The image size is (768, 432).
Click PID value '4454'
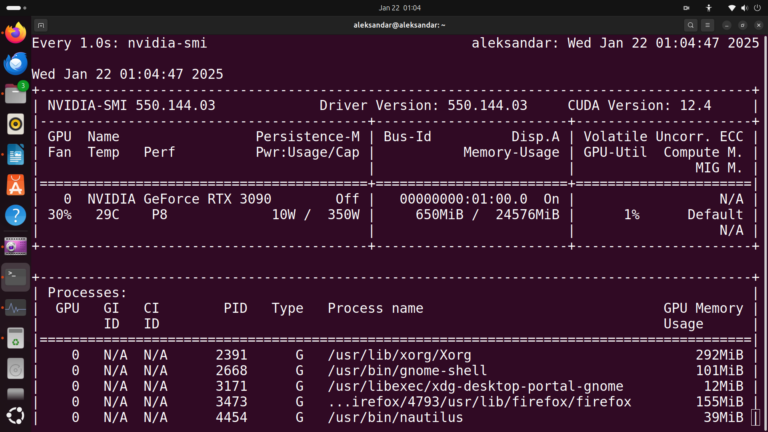tap(231, 417)
